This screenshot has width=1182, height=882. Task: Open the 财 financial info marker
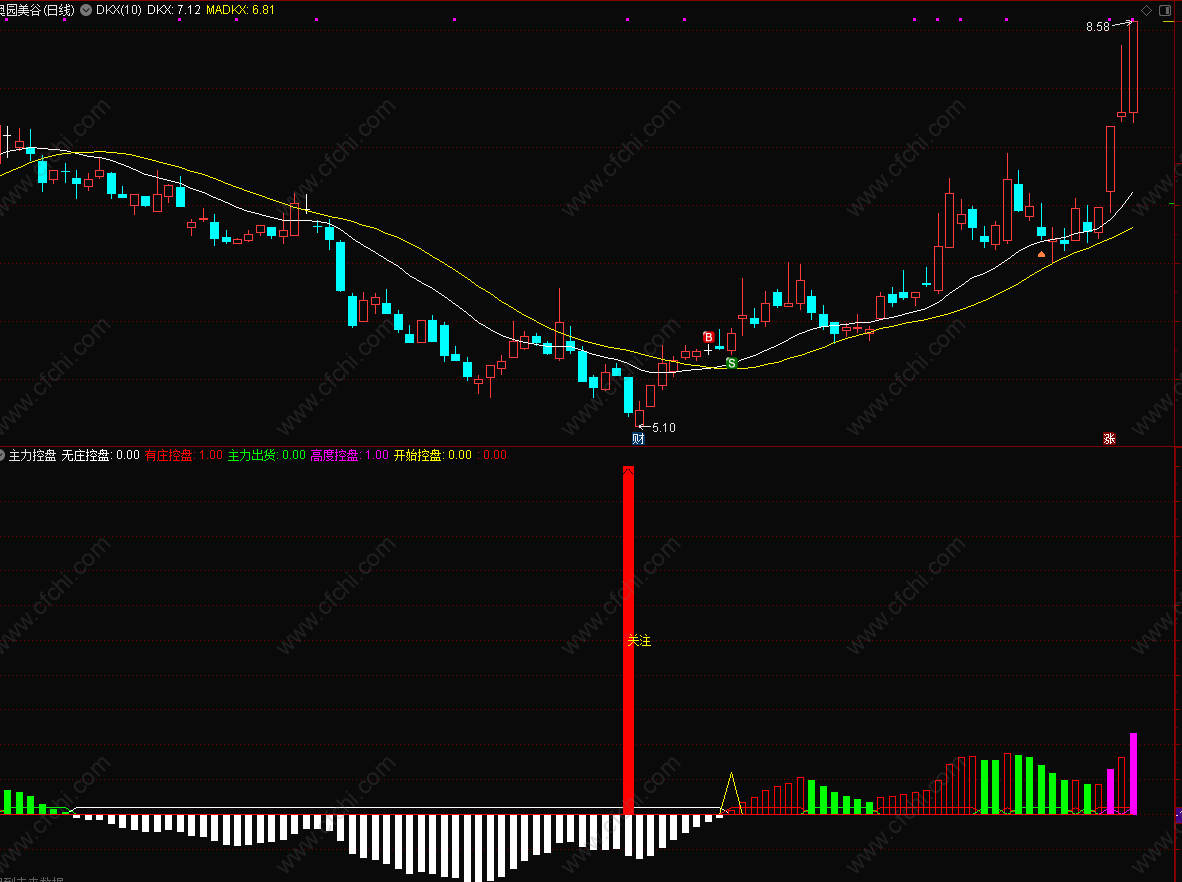[x=638, y=439]
